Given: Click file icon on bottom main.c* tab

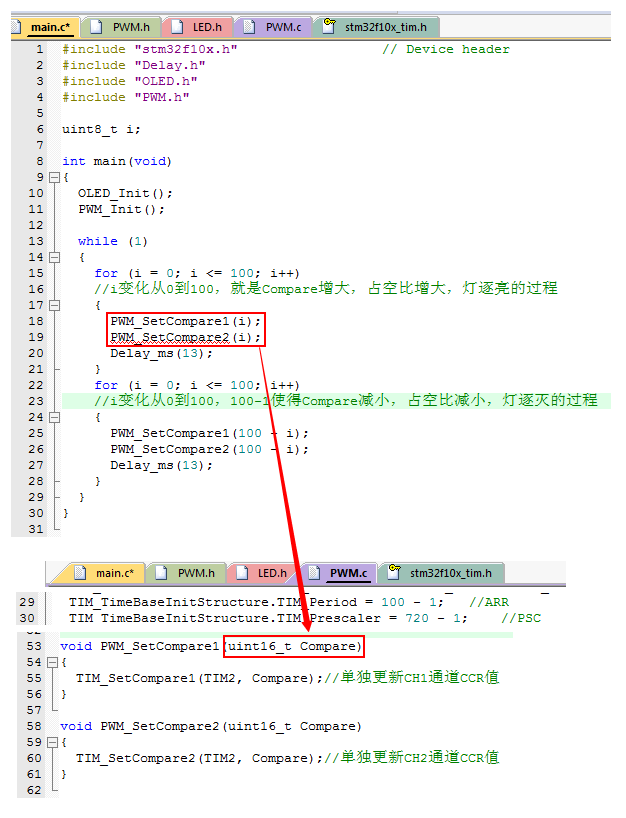Looking at the screenshot, I should (x=80, y=573).
